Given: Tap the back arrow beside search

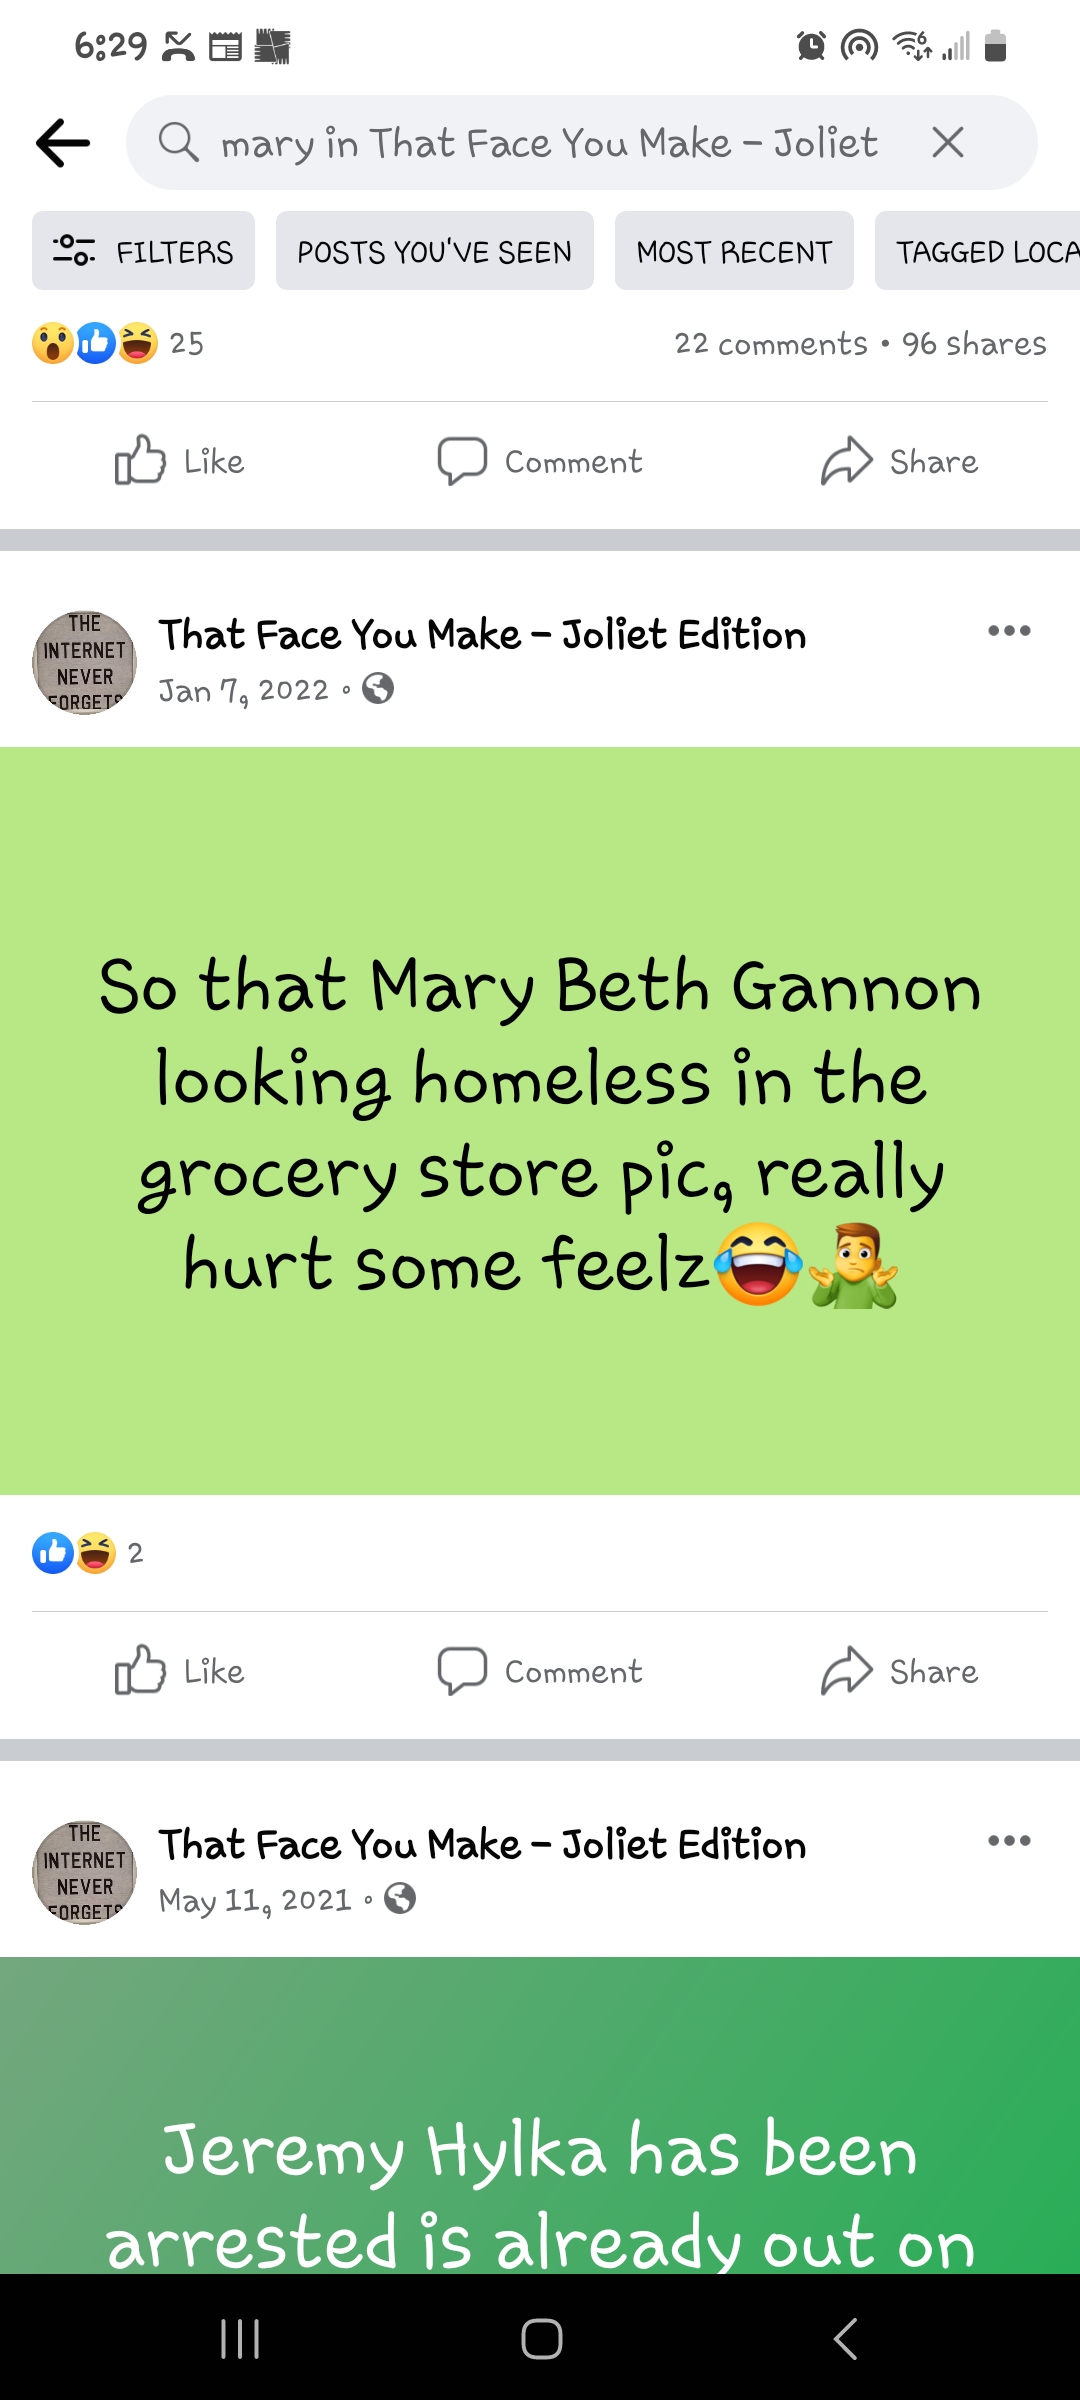Looking at the screenshot, I should pyautogui.click(x=63, y=143).
